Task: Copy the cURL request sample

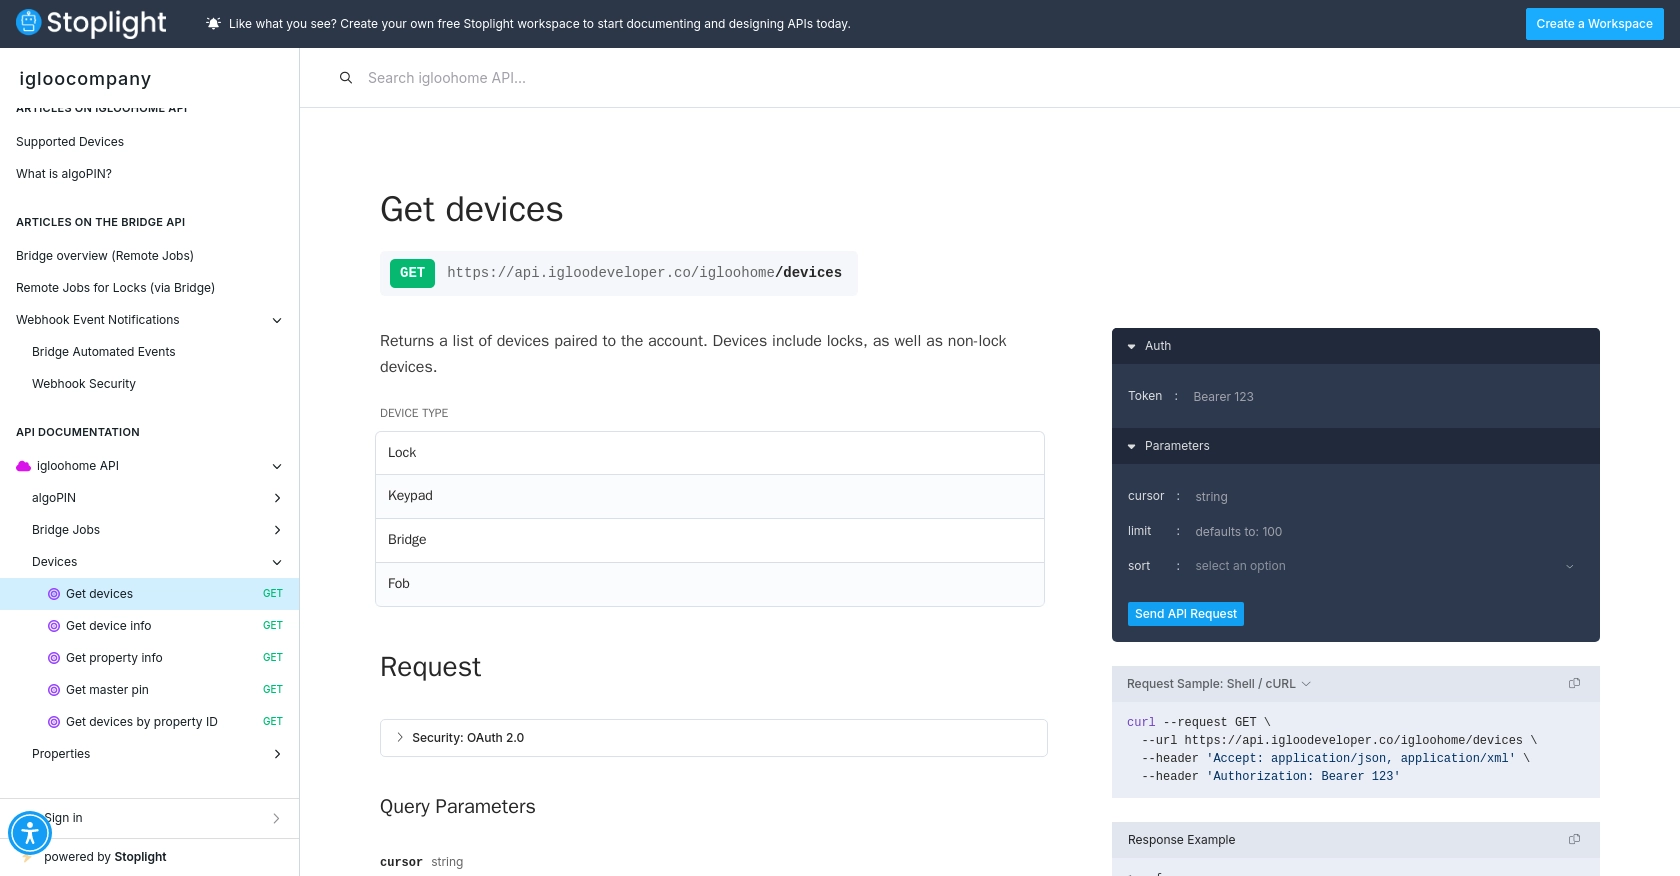Action: tap(1574, 684)
